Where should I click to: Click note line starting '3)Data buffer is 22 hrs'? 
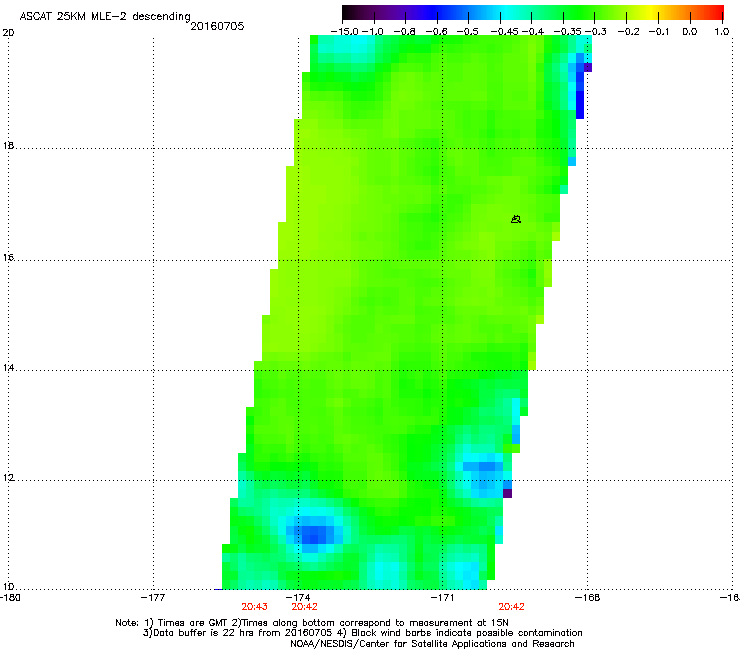[x=362, y=633]
